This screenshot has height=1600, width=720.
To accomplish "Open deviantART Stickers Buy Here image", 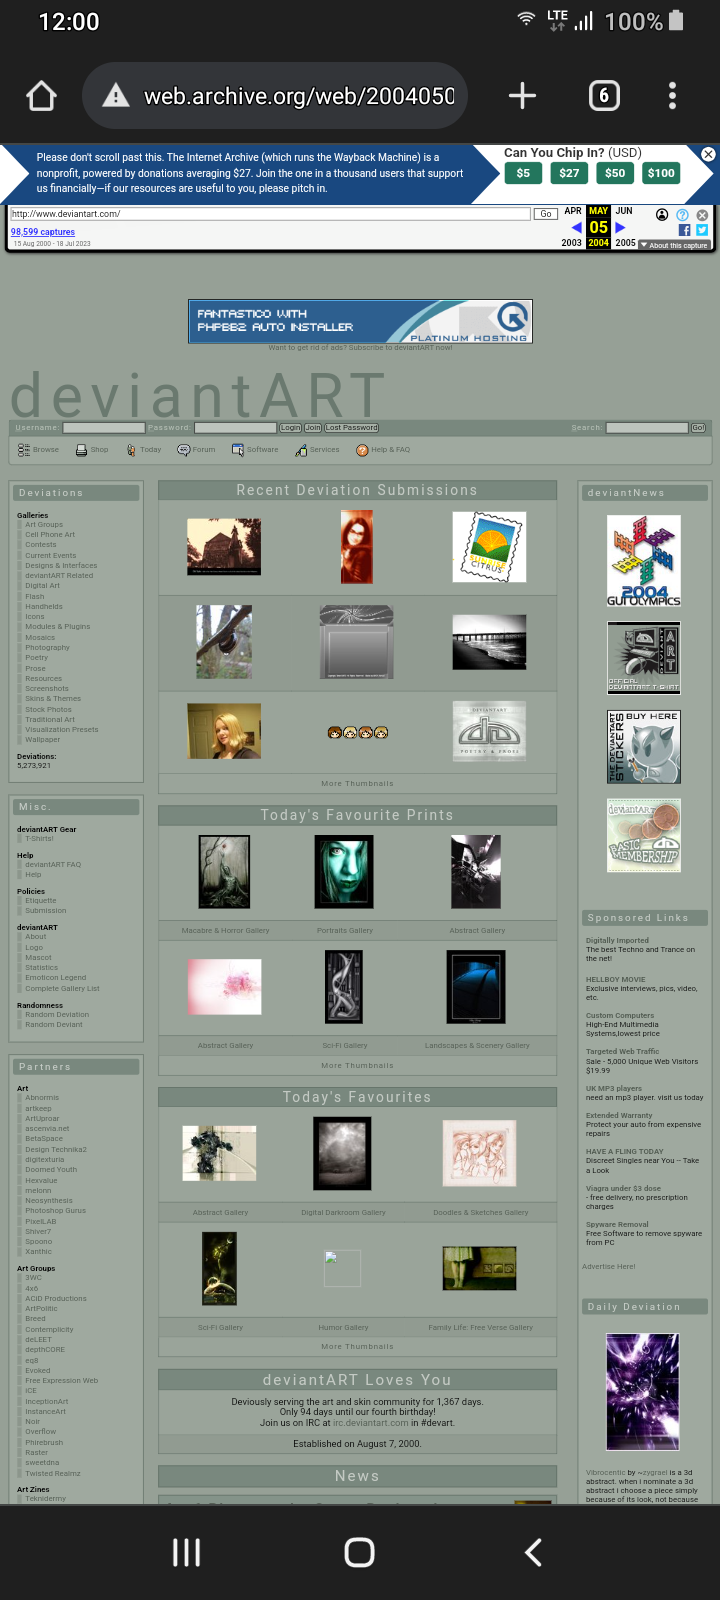I will coord(644,747).
